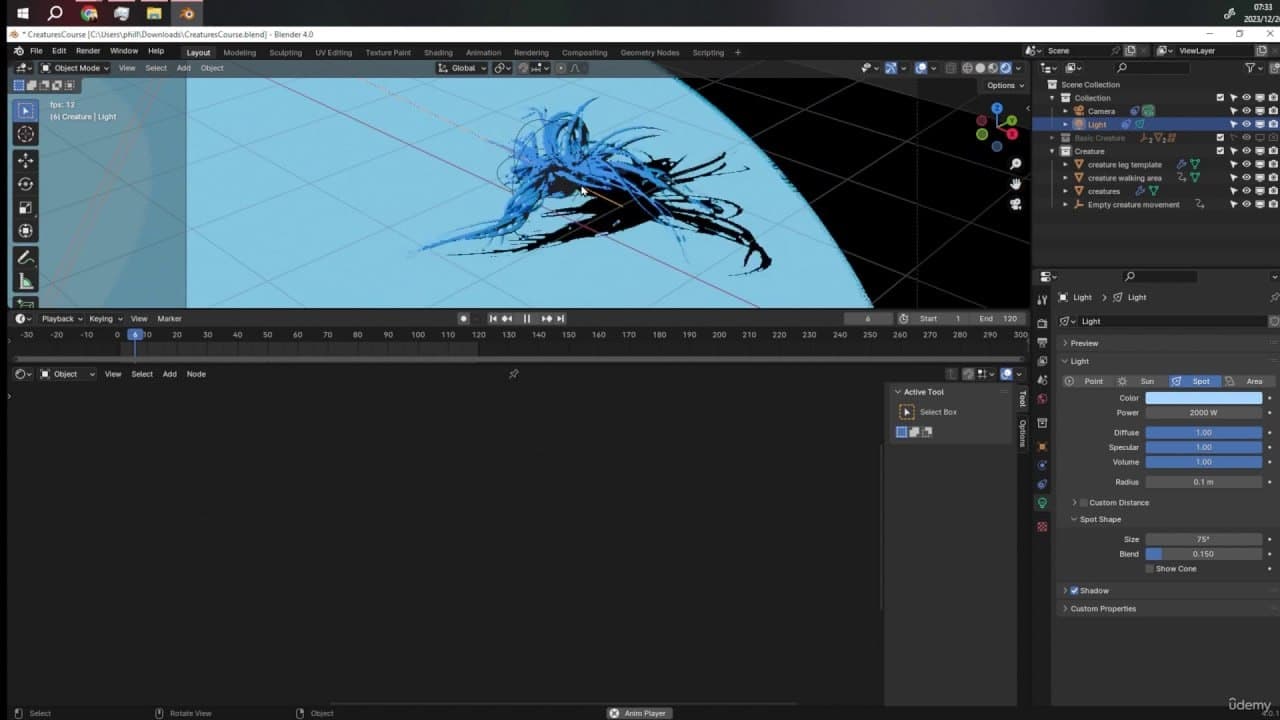This screenshot has height=720, width=1280.
Task: Click the pan view hand gizmo
Action: click(1015, 184)
